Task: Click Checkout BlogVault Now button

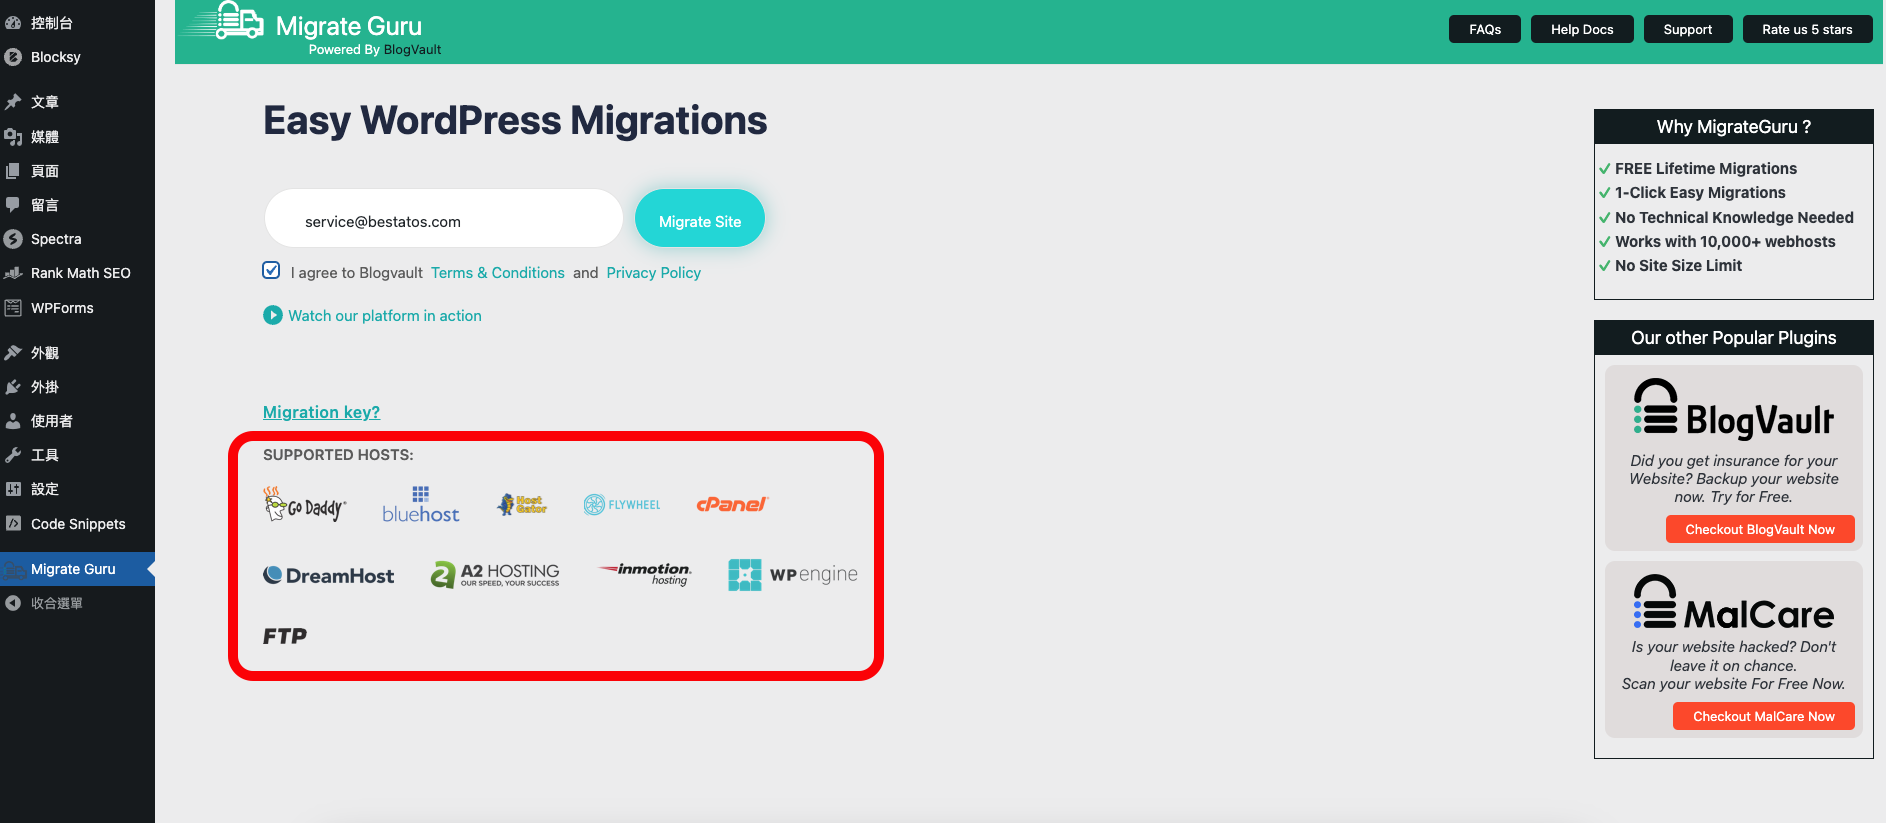Action: [1760, 529]
